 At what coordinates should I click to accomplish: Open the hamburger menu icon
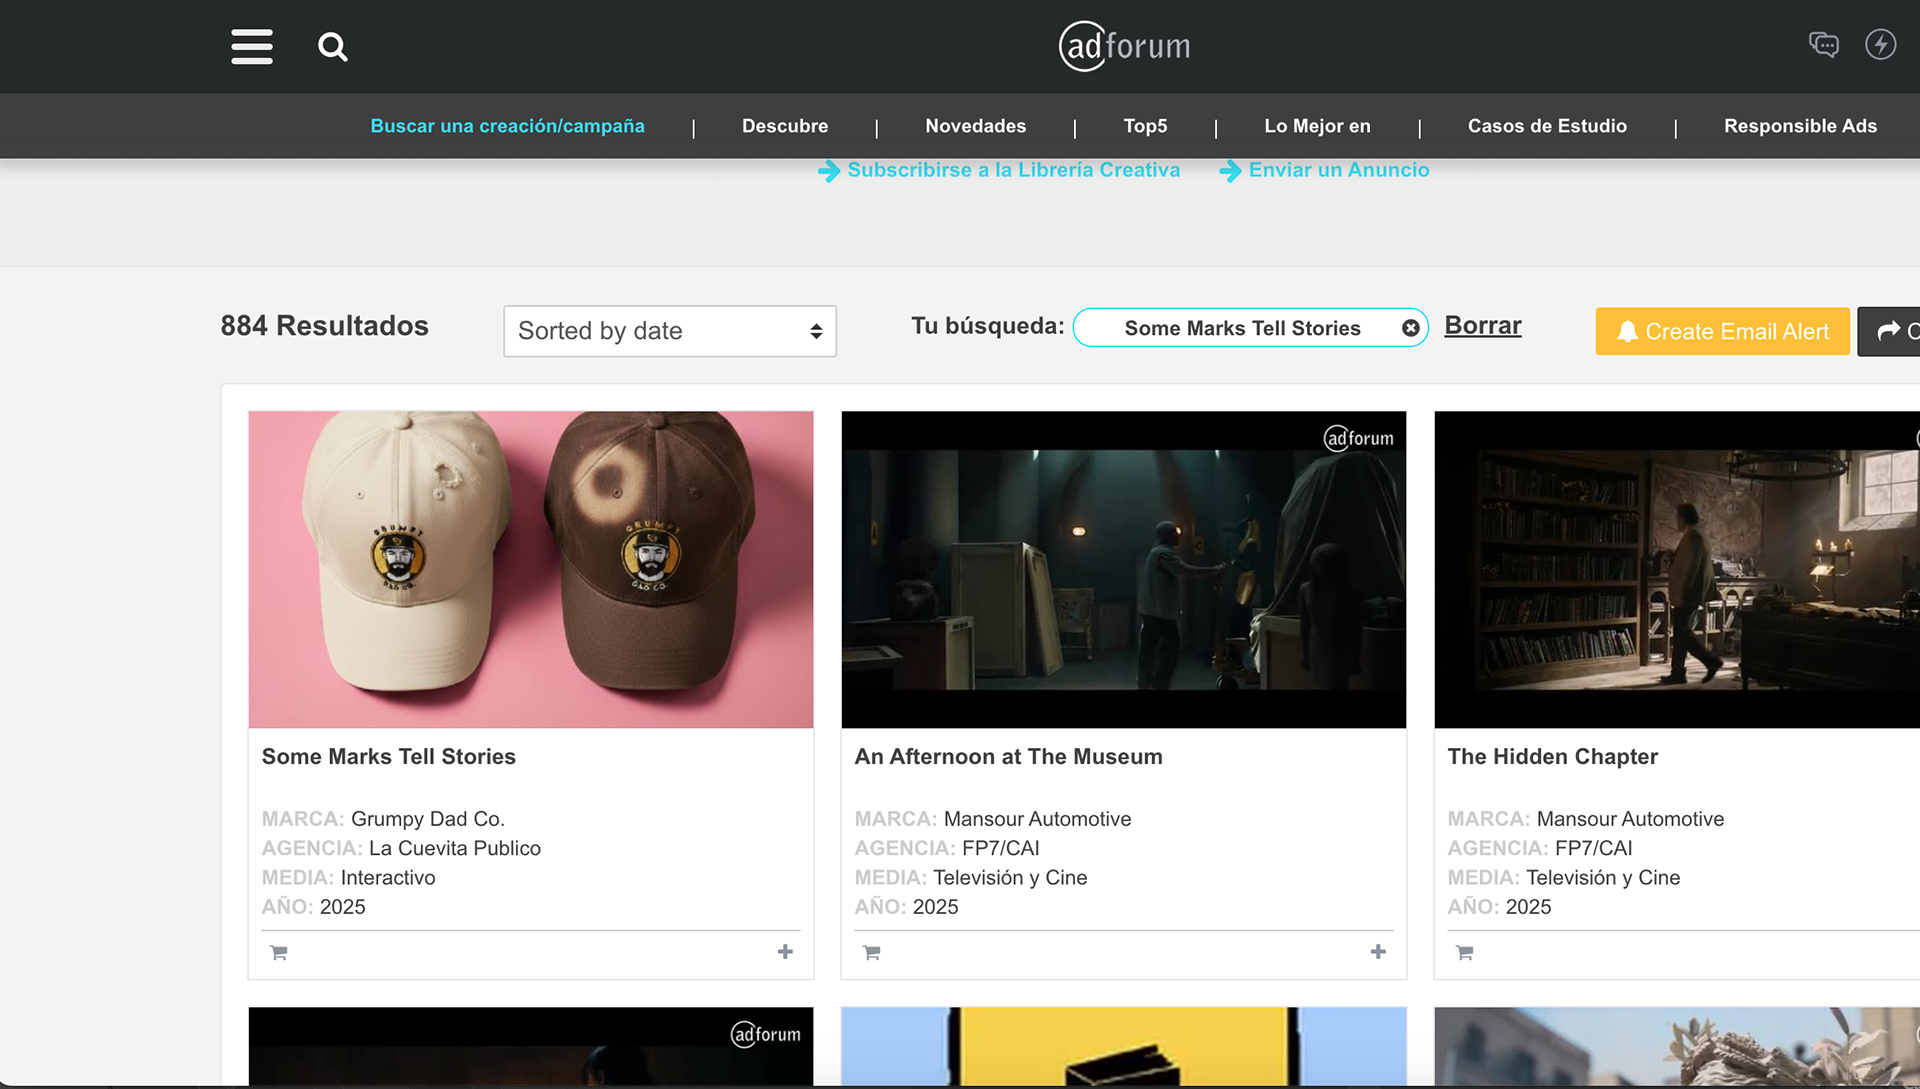[252, 46]
